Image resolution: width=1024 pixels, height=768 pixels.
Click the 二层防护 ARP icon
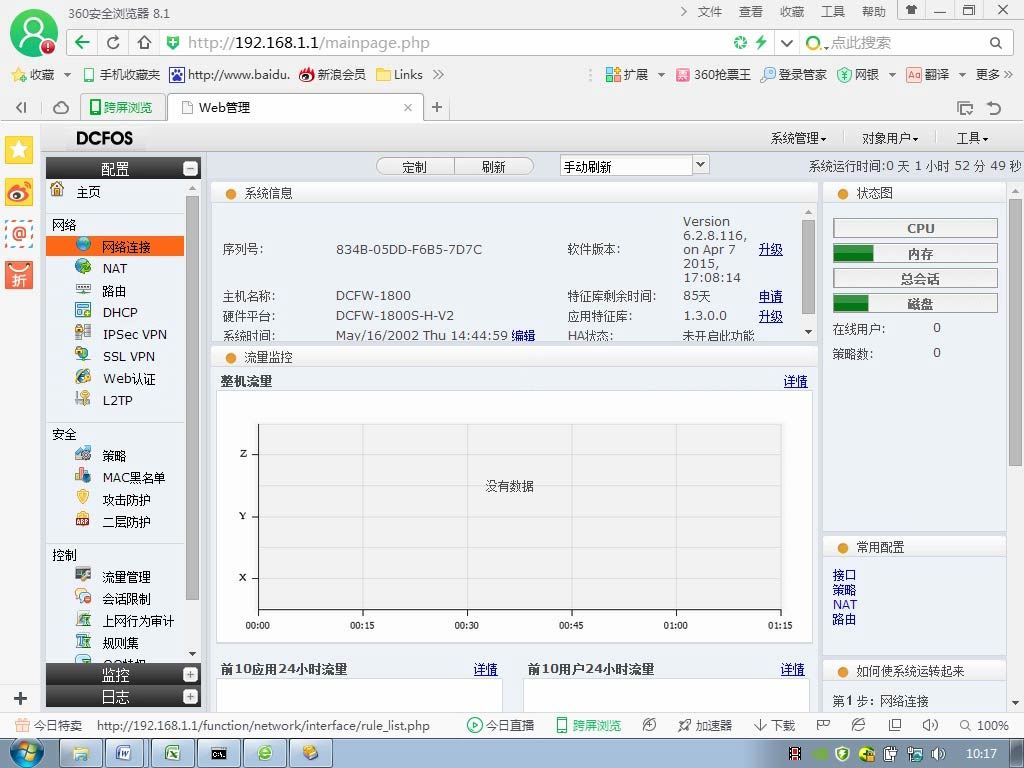(83, 519)
